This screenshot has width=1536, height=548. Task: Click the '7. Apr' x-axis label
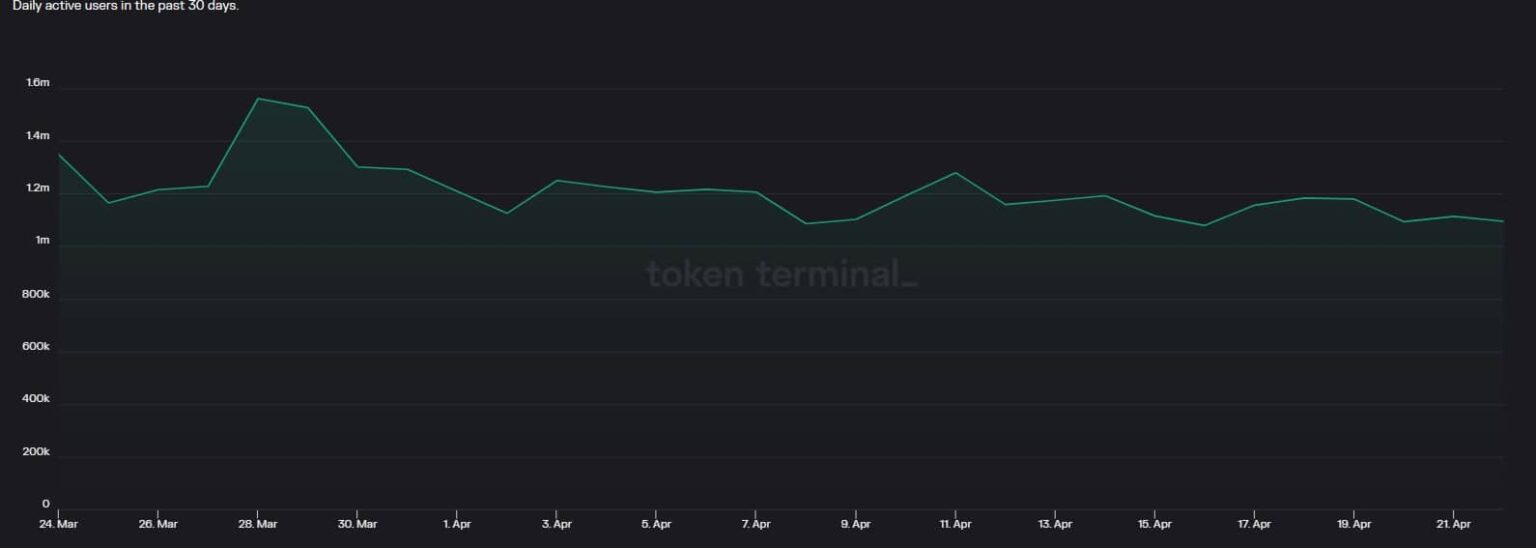click(x=756, y=524)
